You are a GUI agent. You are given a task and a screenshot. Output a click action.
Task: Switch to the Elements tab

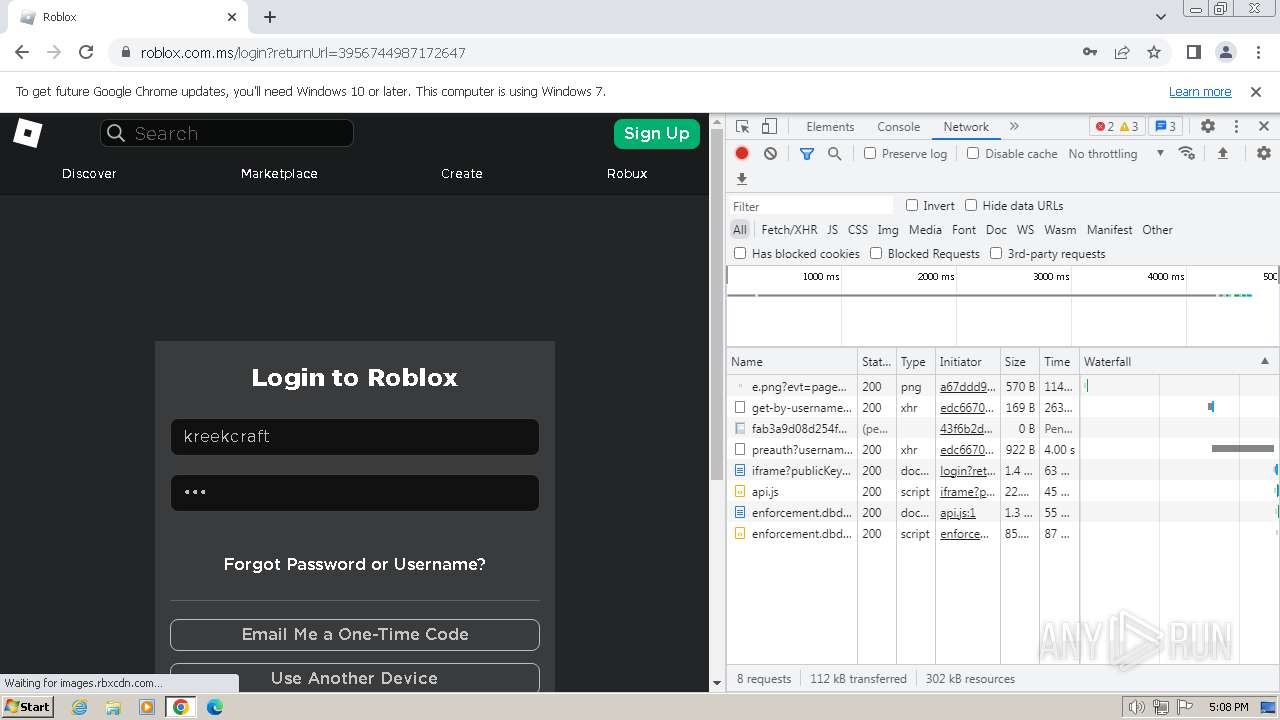(x=830, y=127)
